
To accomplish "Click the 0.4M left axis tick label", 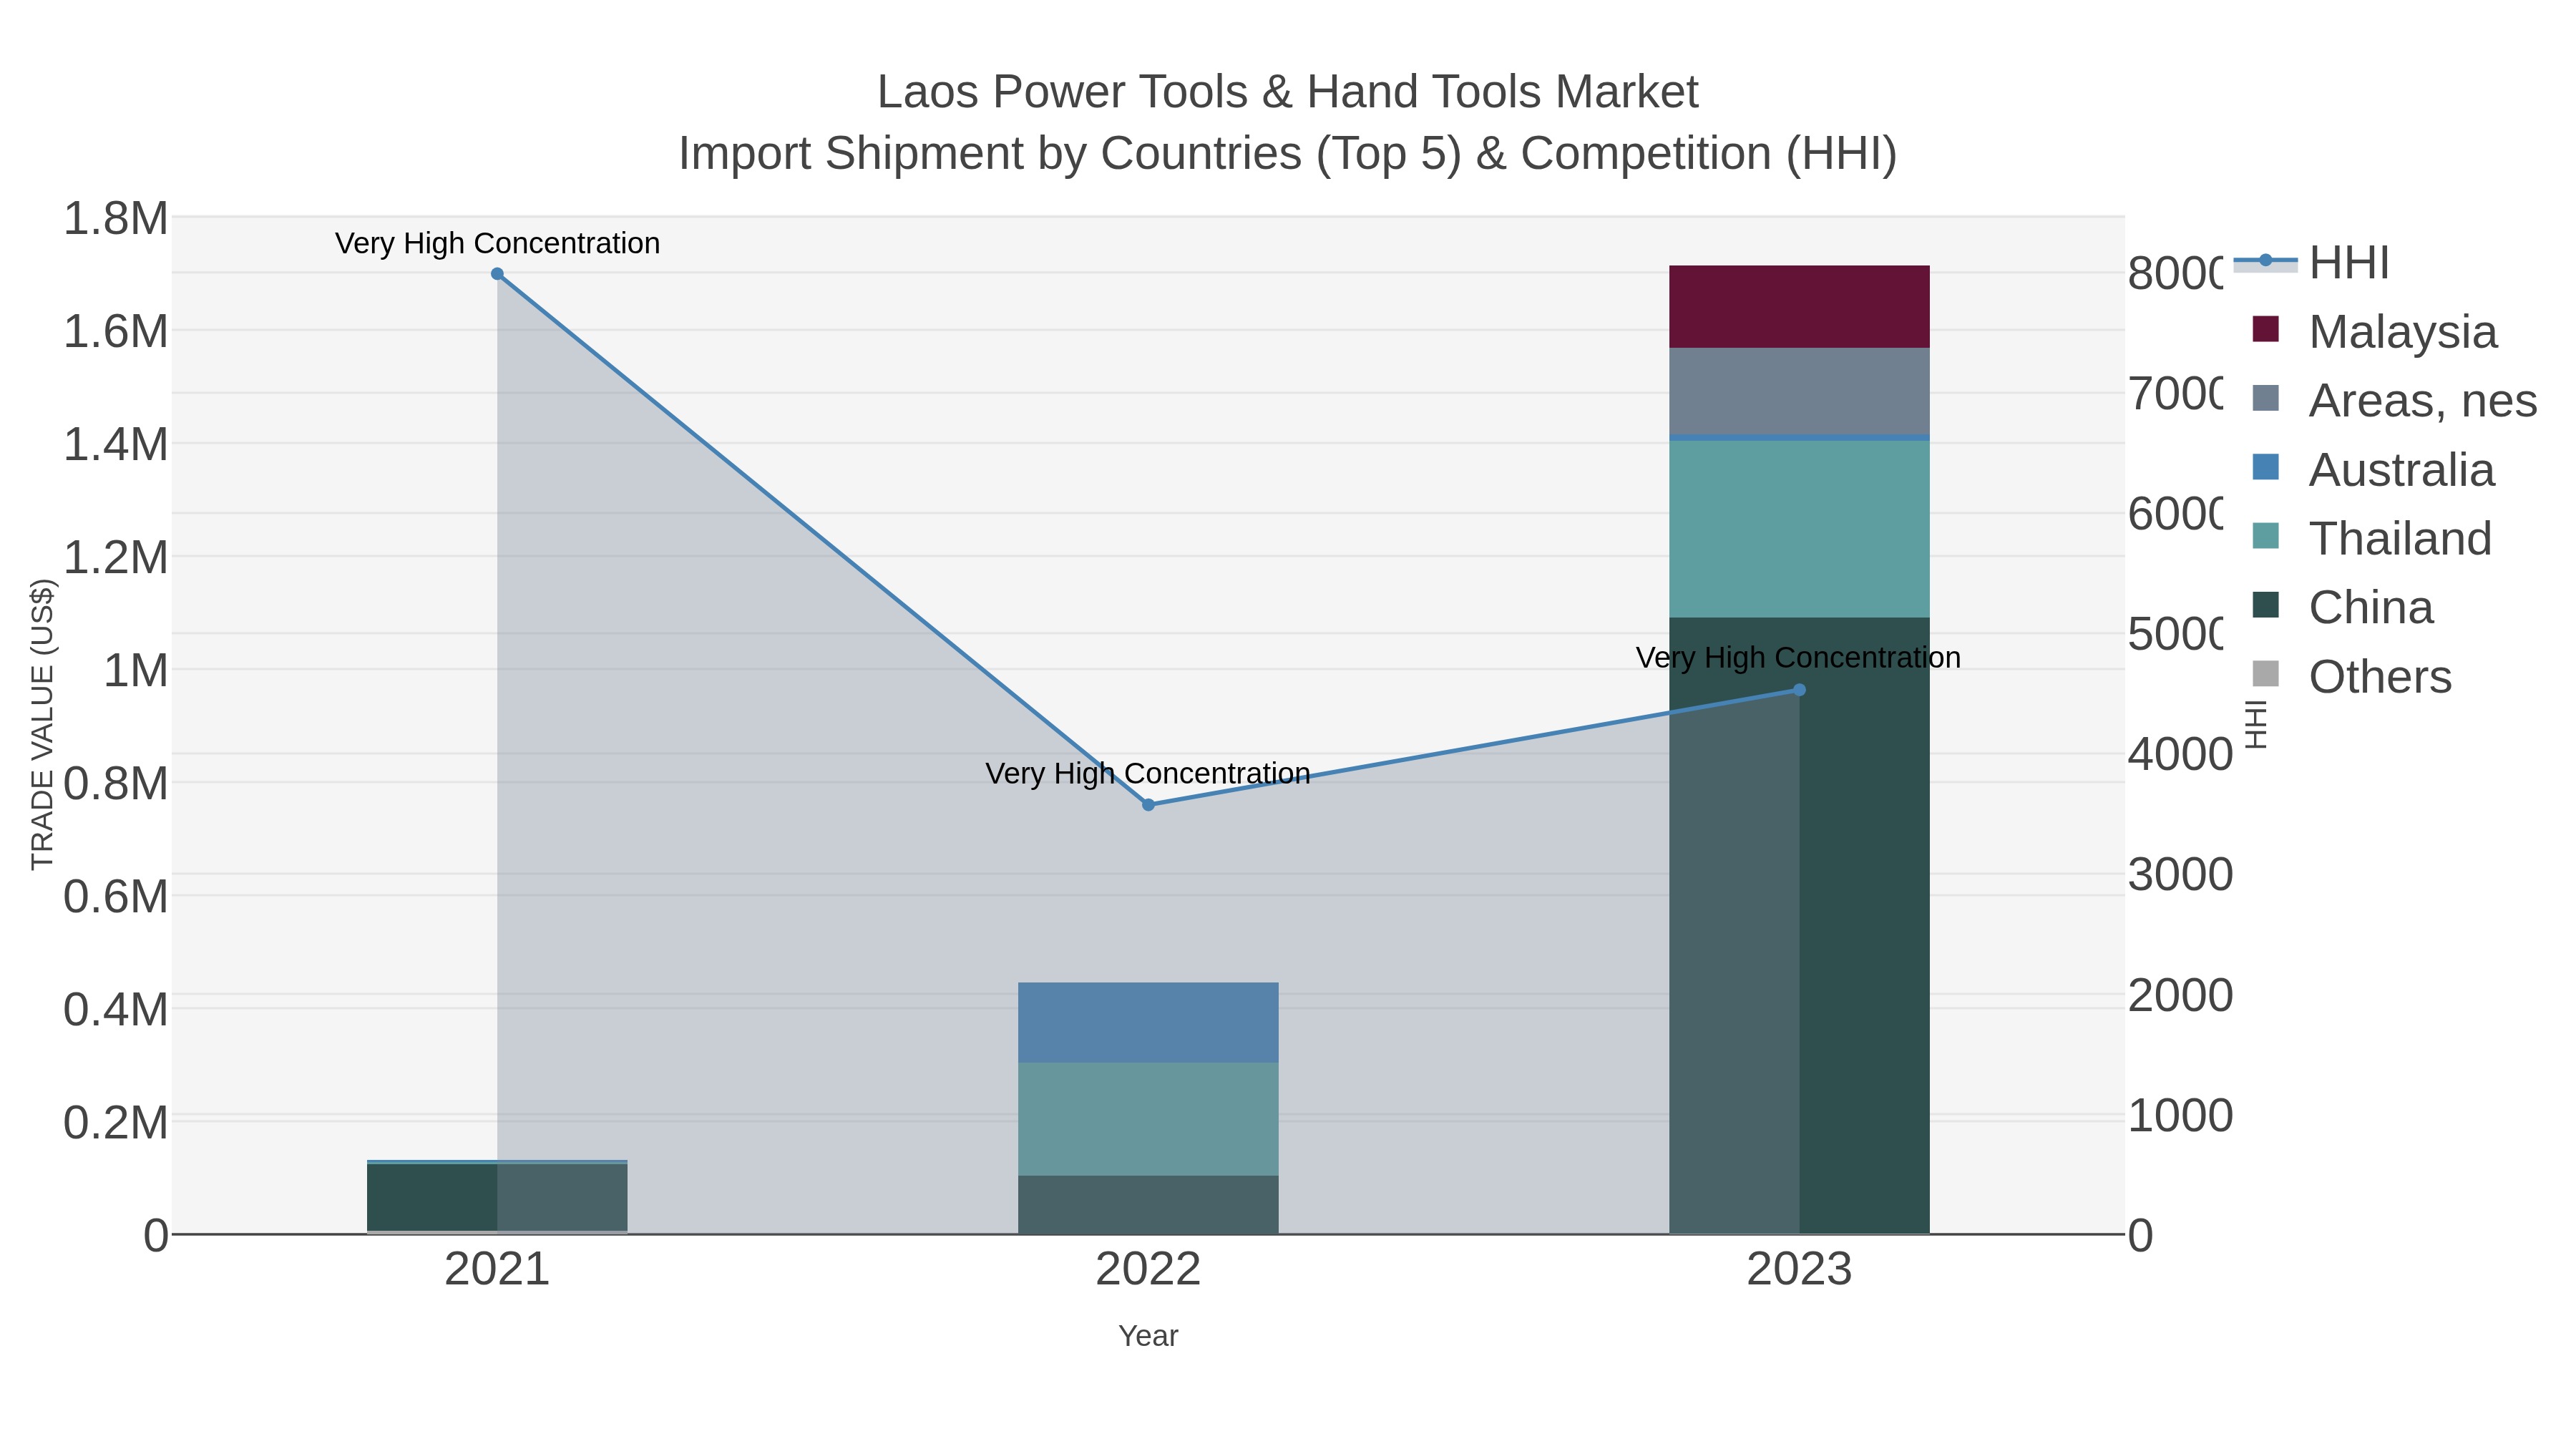I will click(116, 1010).
